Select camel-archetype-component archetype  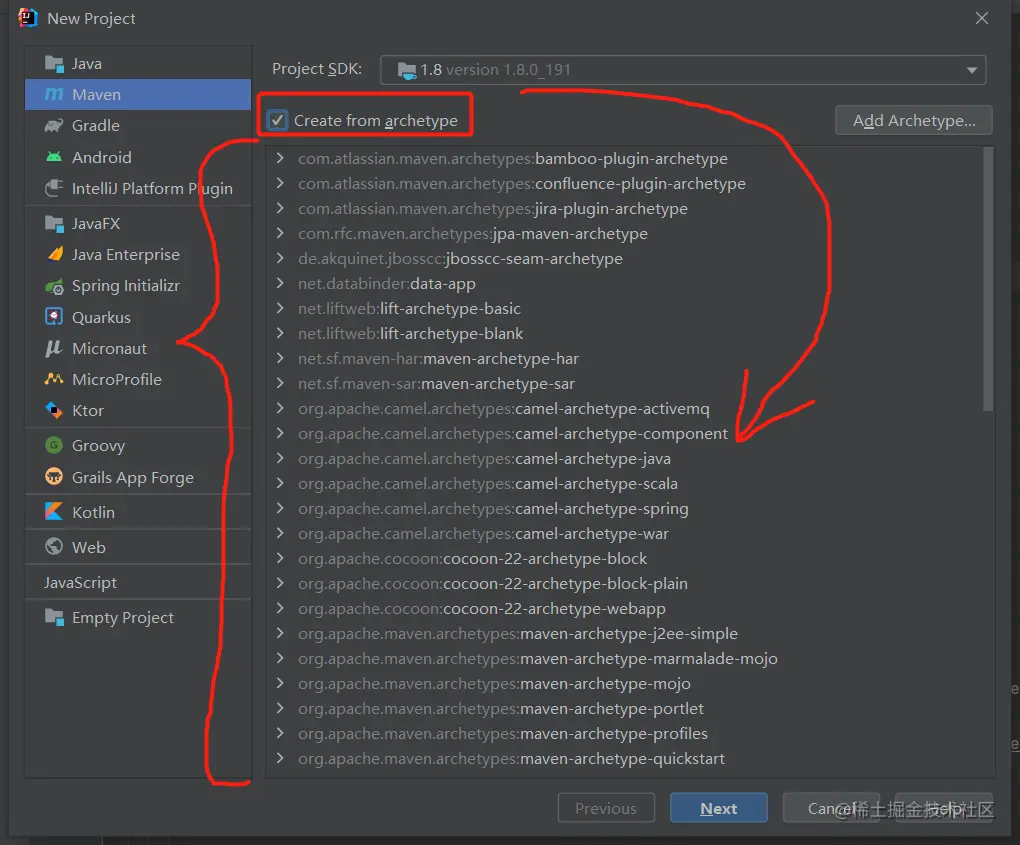click(513, 434)
